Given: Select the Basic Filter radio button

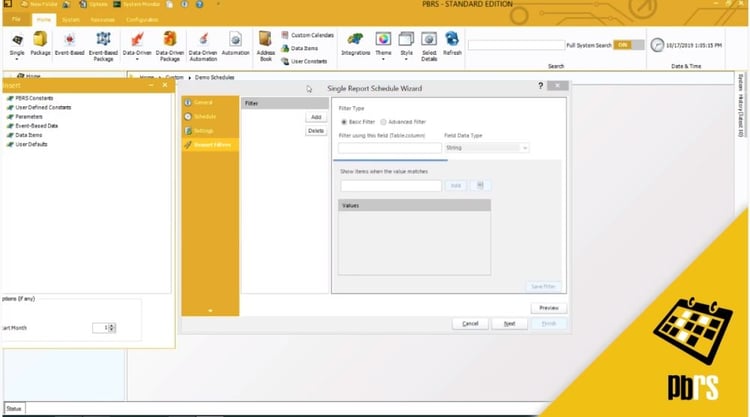Looking at the screenshot, I should [x=343, y=122].
